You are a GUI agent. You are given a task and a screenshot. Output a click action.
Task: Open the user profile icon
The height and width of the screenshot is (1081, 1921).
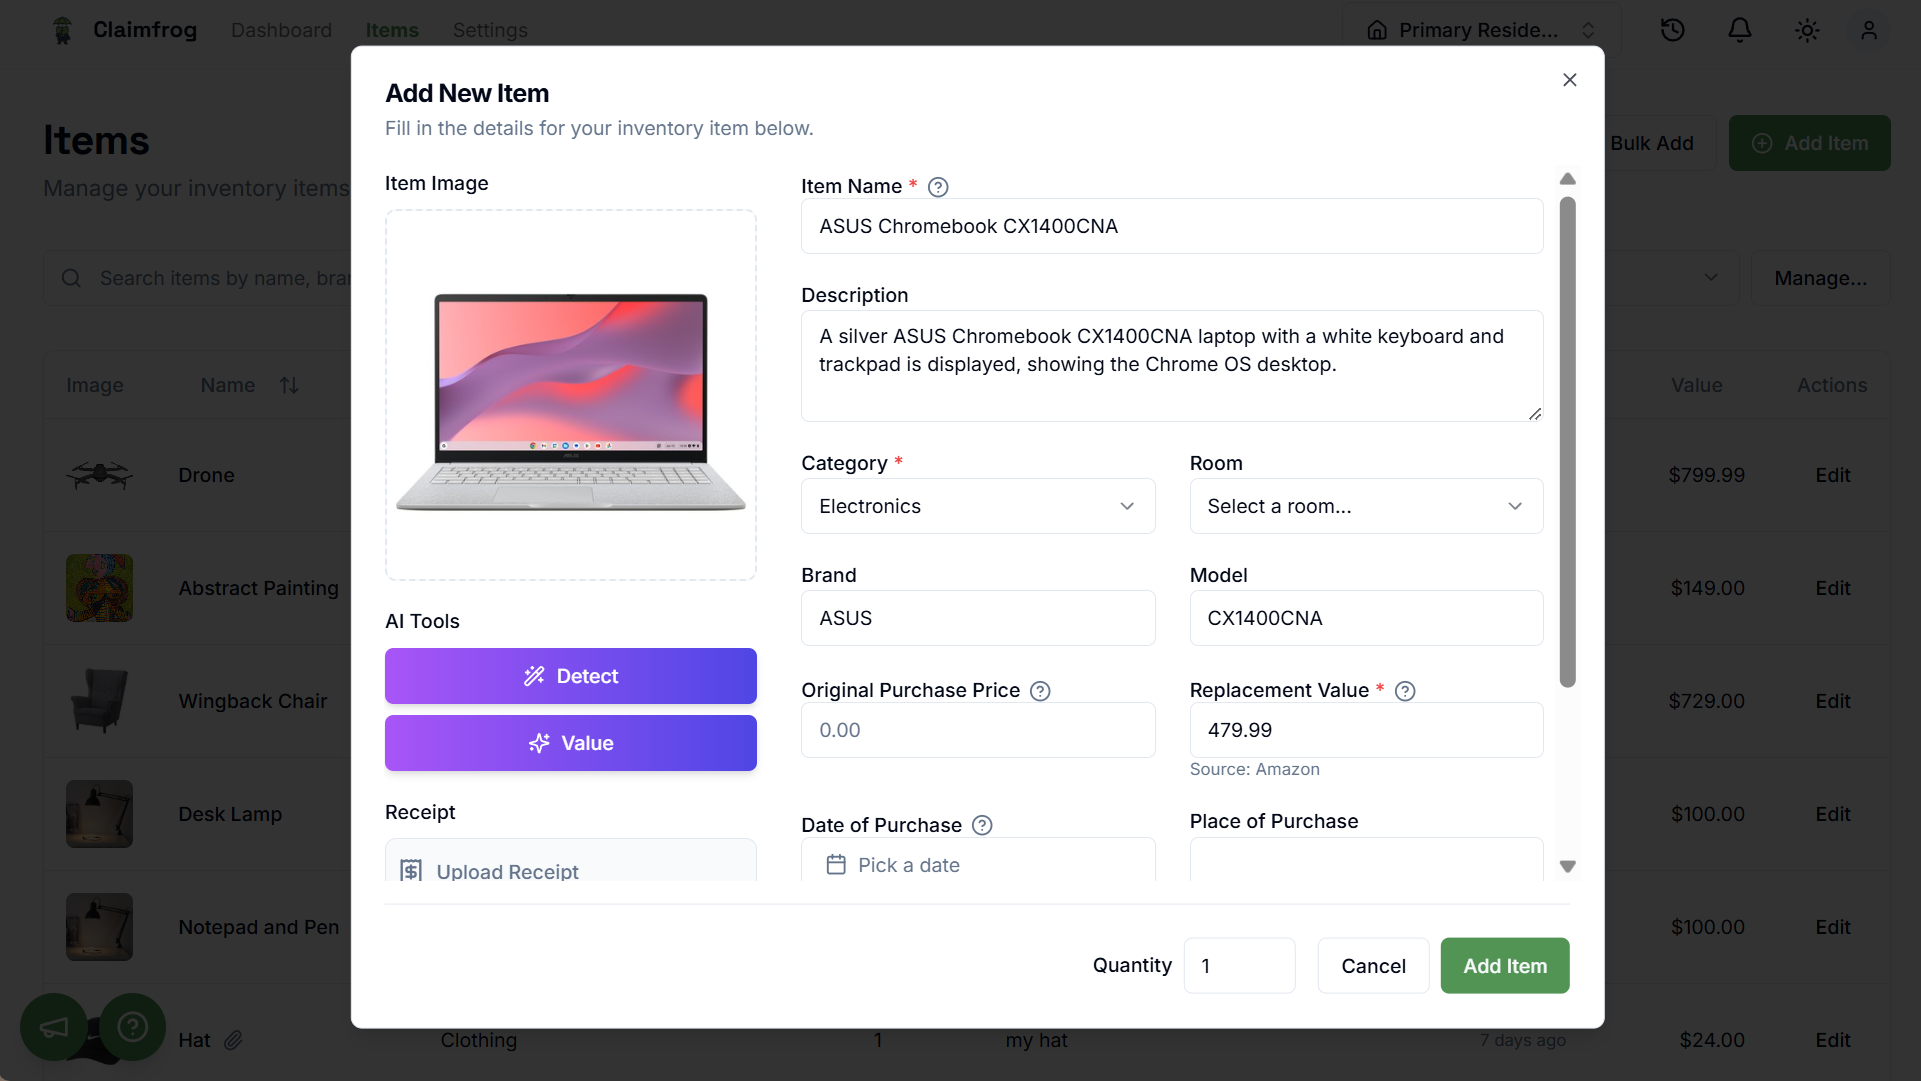(1869, 30)
